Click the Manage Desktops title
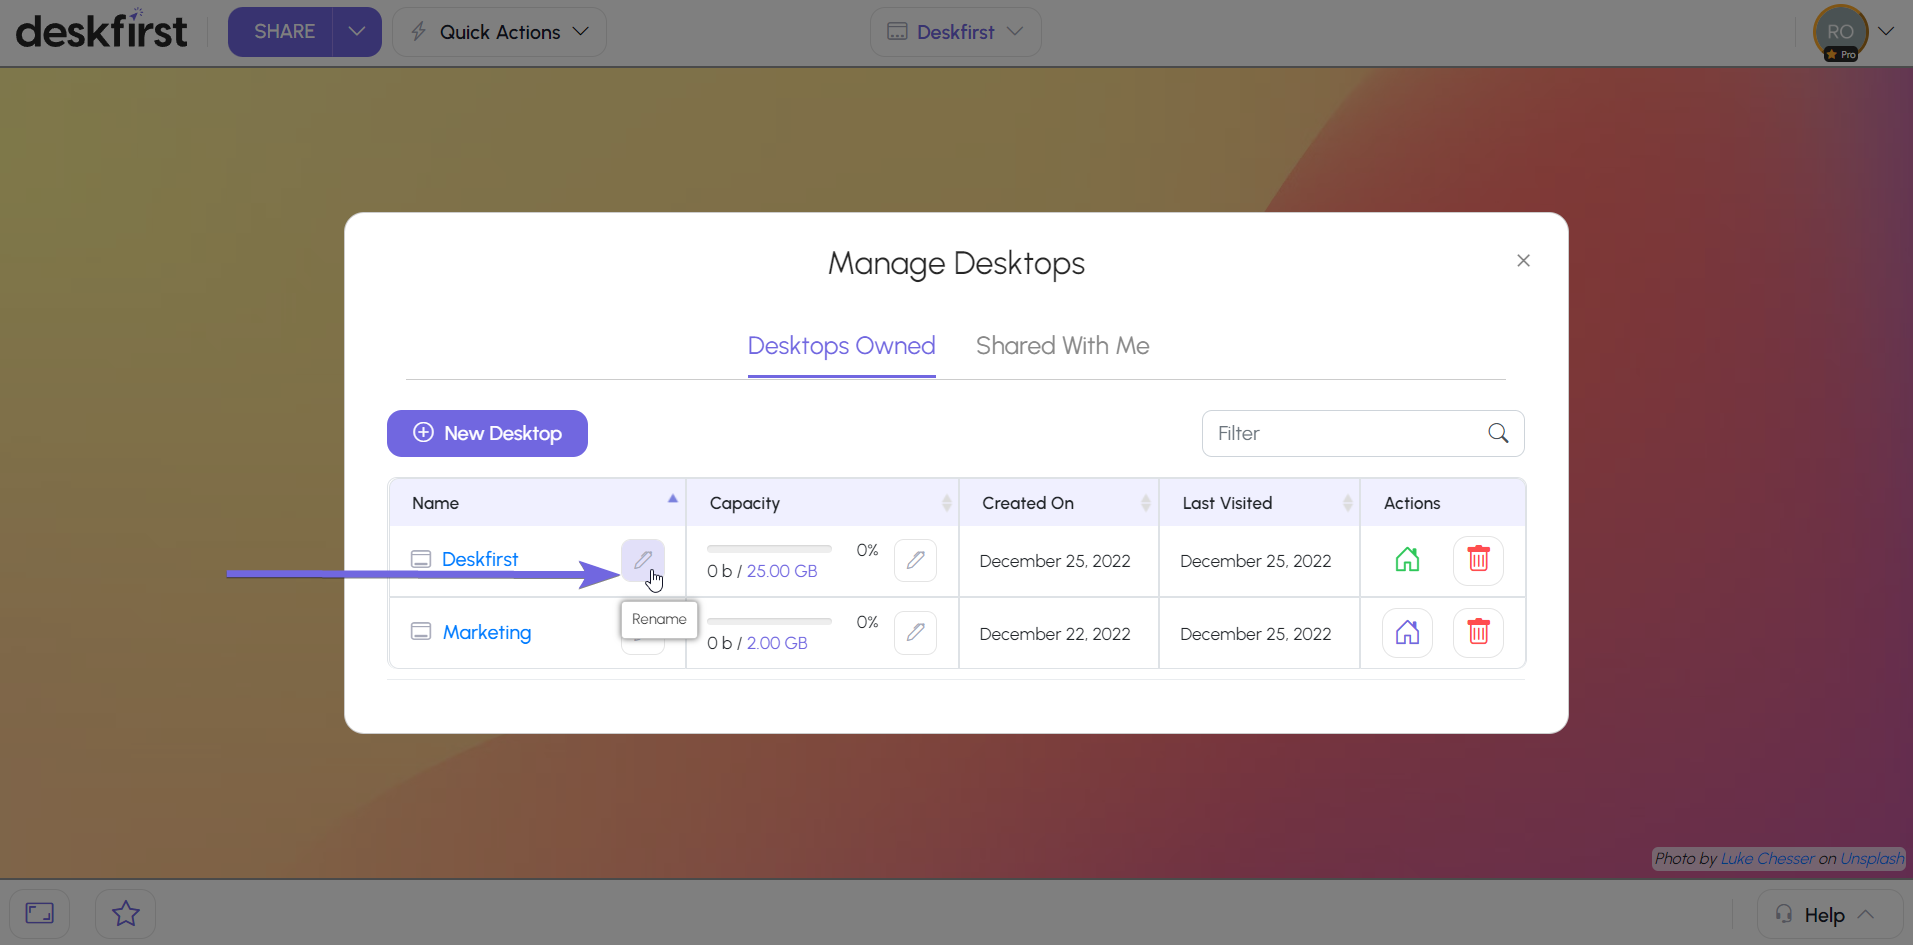This screenshot has width=1913, height=945. tap(956, 263)
